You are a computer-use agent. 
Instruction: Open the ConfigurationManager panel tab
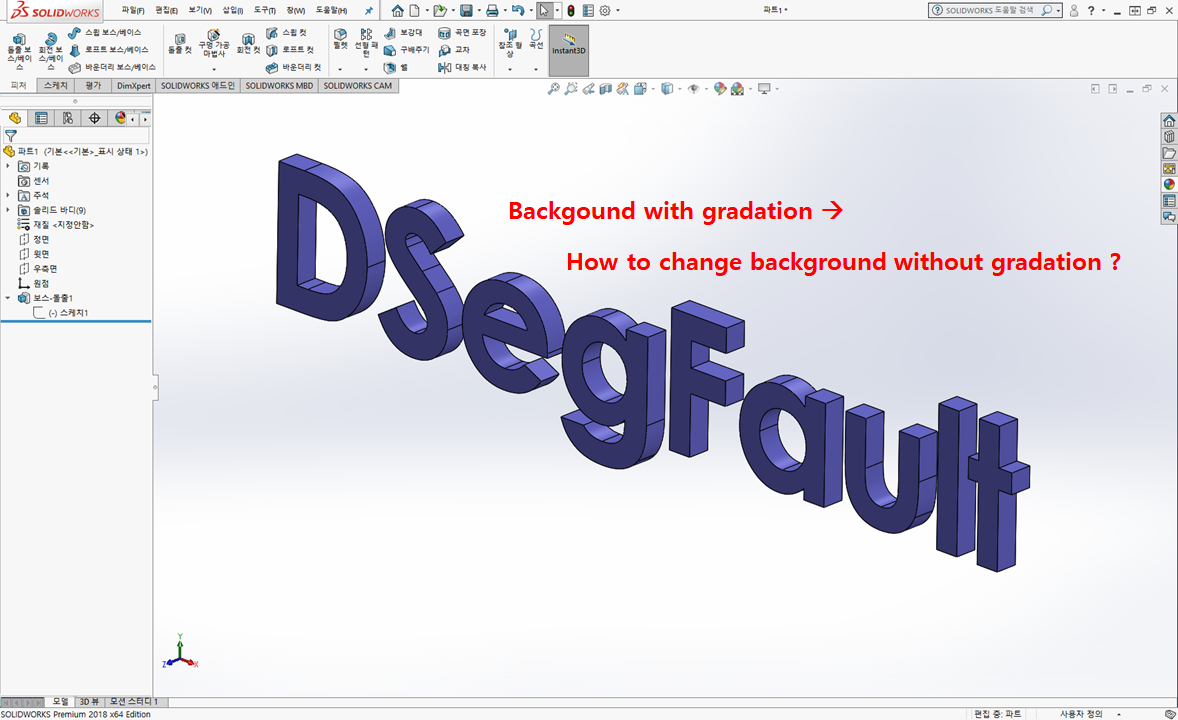68,118
